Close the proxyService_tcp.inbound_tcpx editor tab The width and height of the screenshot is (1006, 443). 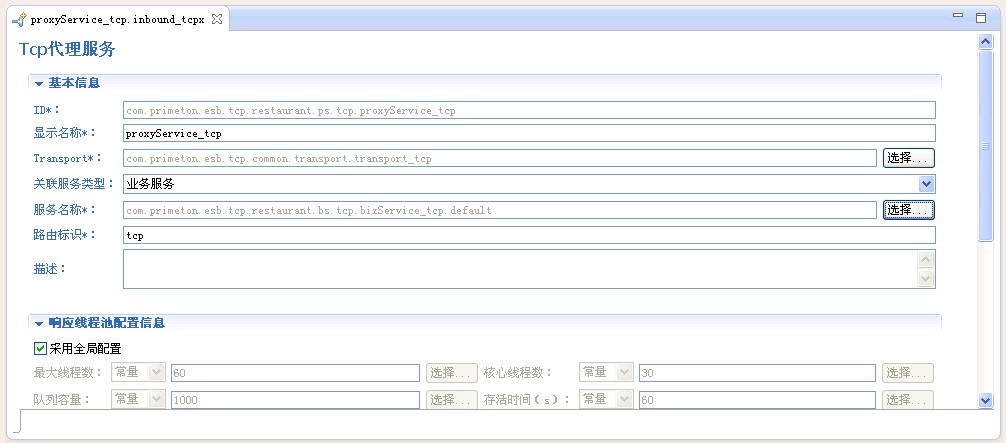click(x=217, y=19)
